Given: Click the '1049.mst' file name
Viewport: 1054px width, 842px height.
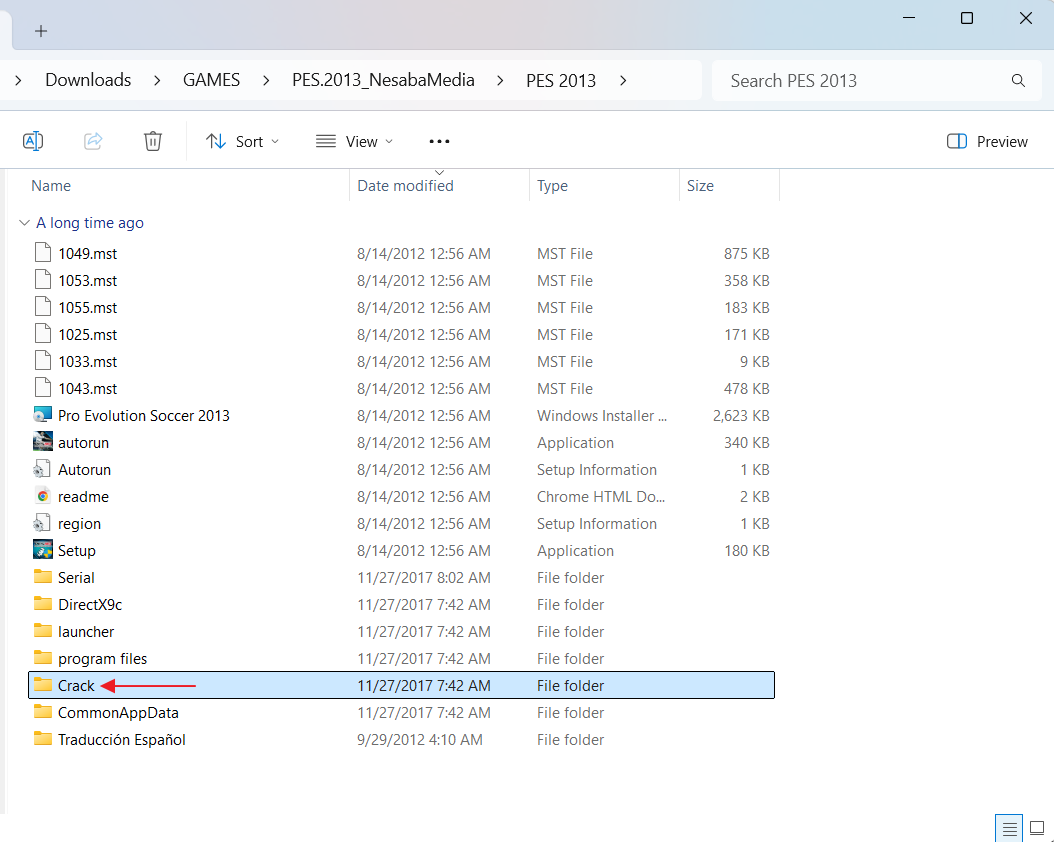Looking at the screenshot, I should (x=87, y=254).
